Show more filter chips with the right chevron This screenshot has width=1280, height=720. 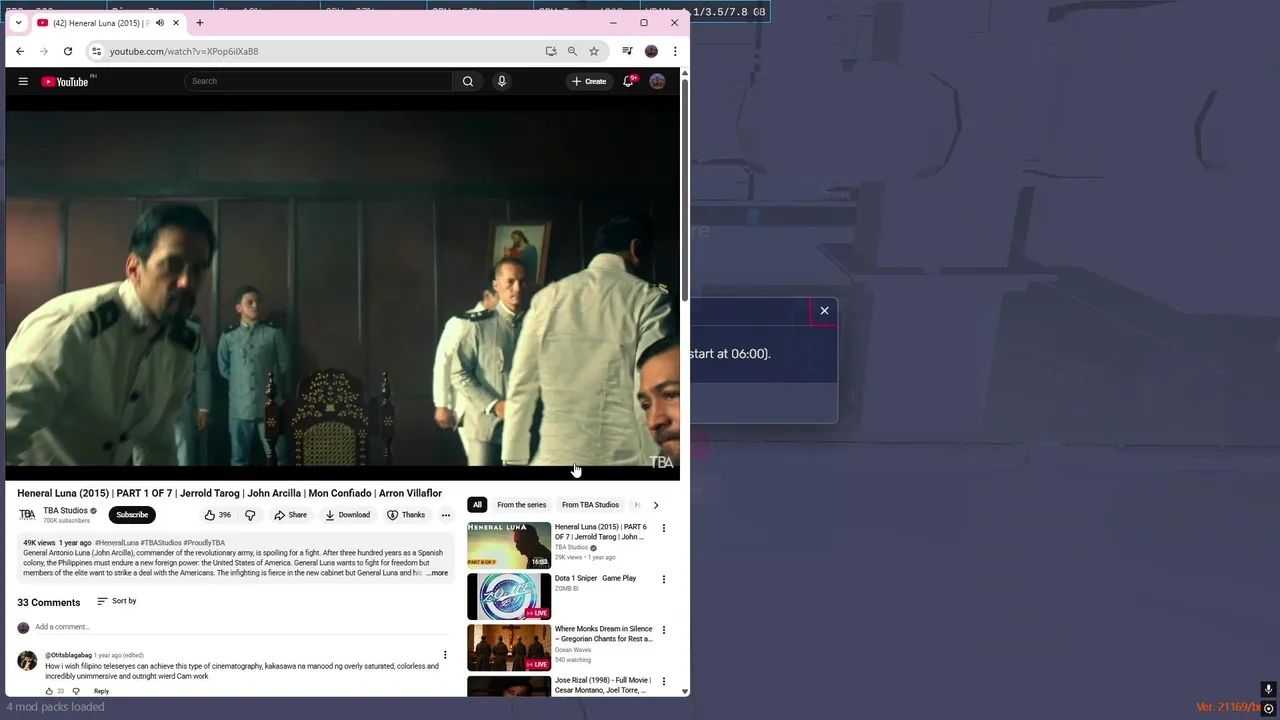click(656, 505)
